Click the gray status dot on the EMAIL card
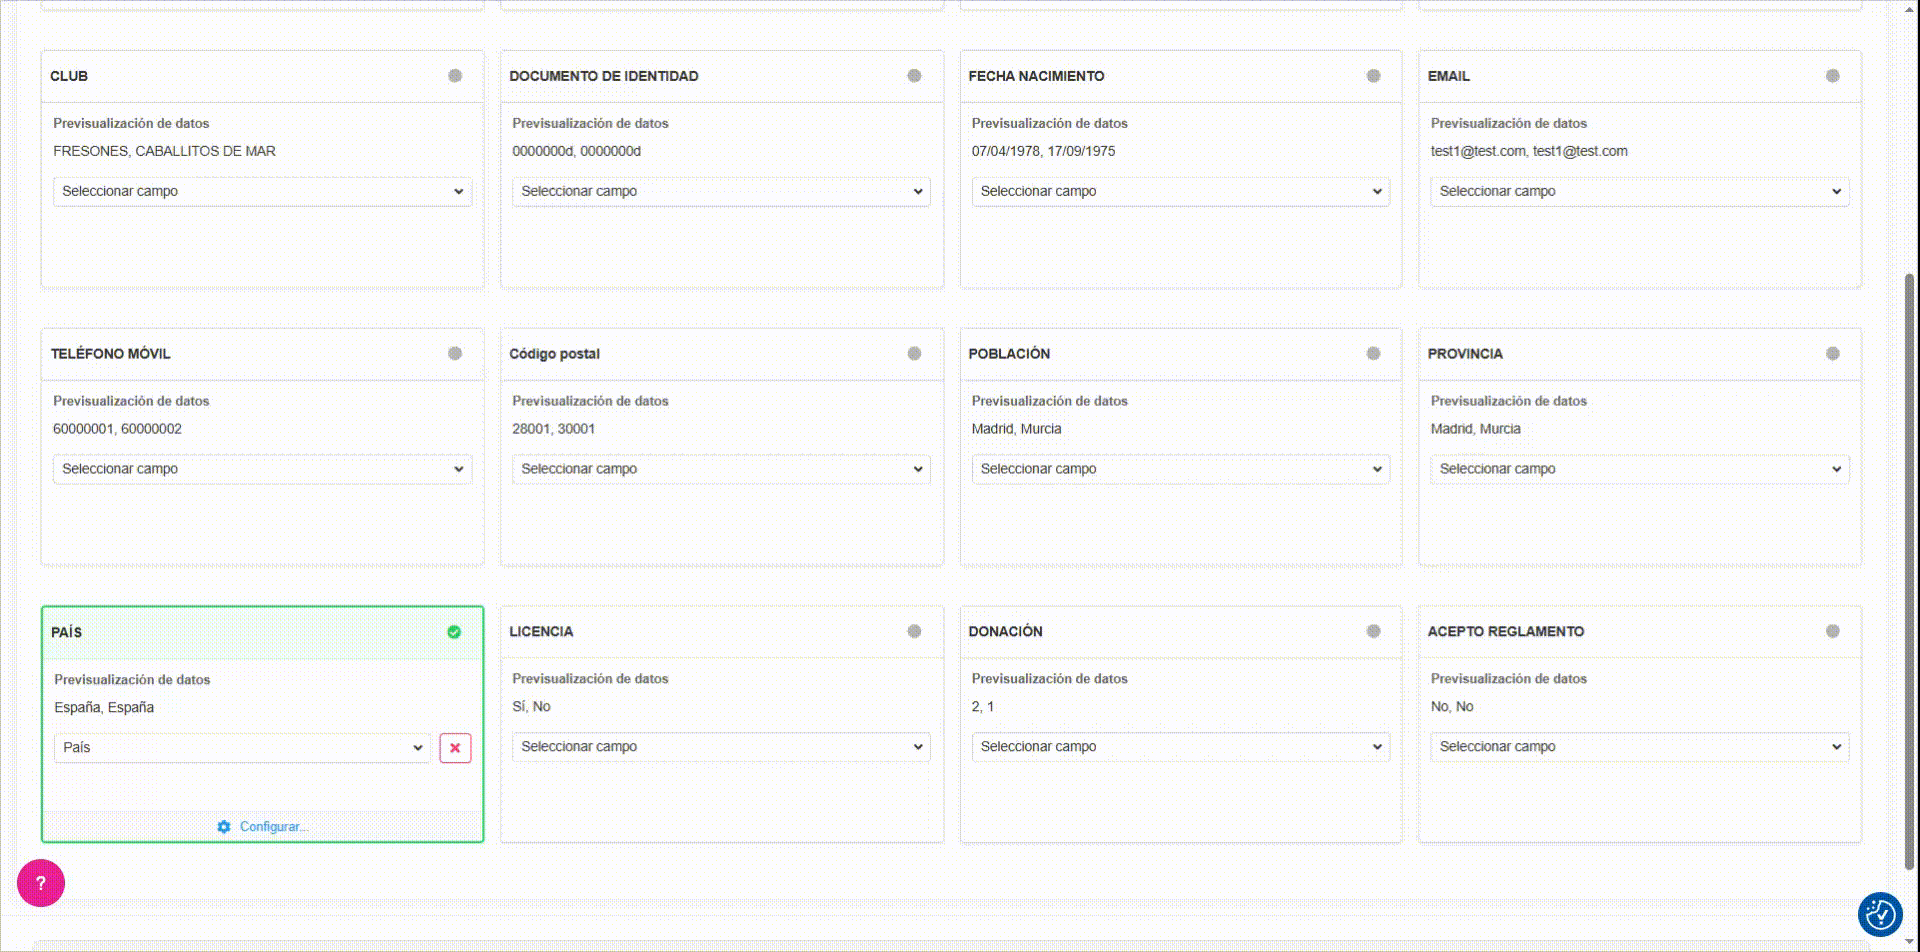The width and height of the screenshot is (1920, 952). (1832, 76)
